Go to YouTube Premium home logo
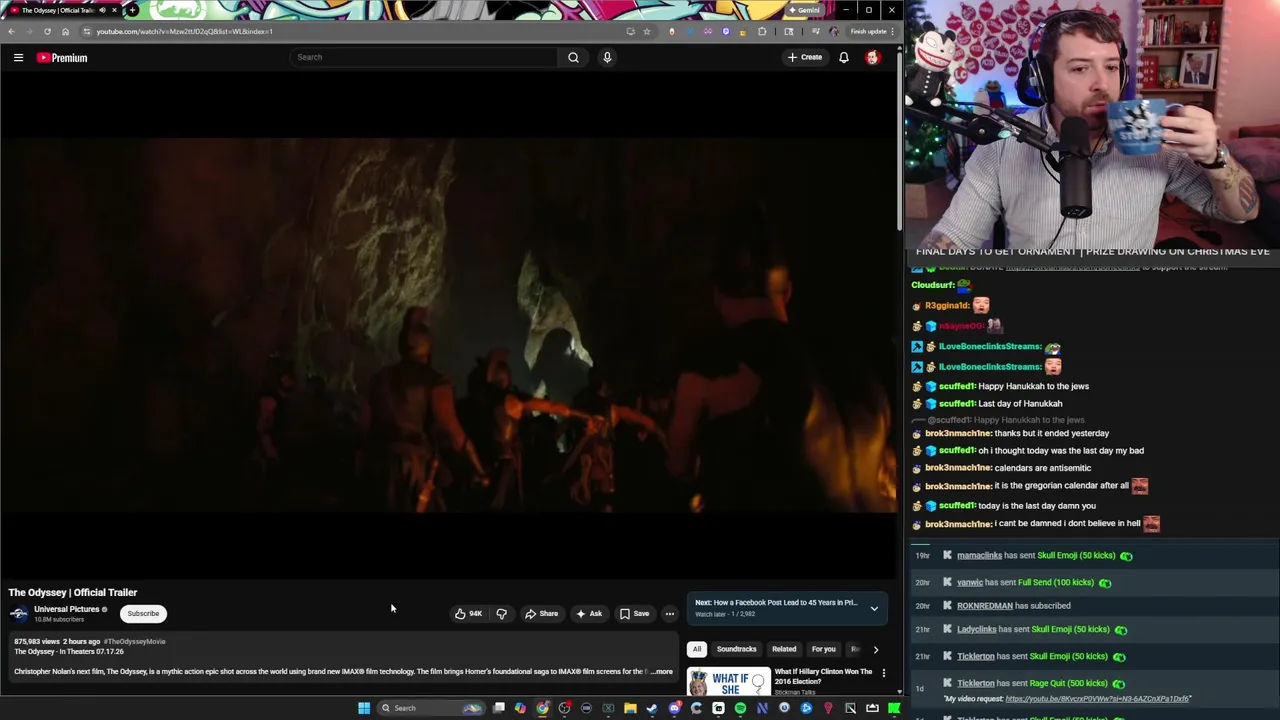This screenshot has height=720, width=1280. 62,58
